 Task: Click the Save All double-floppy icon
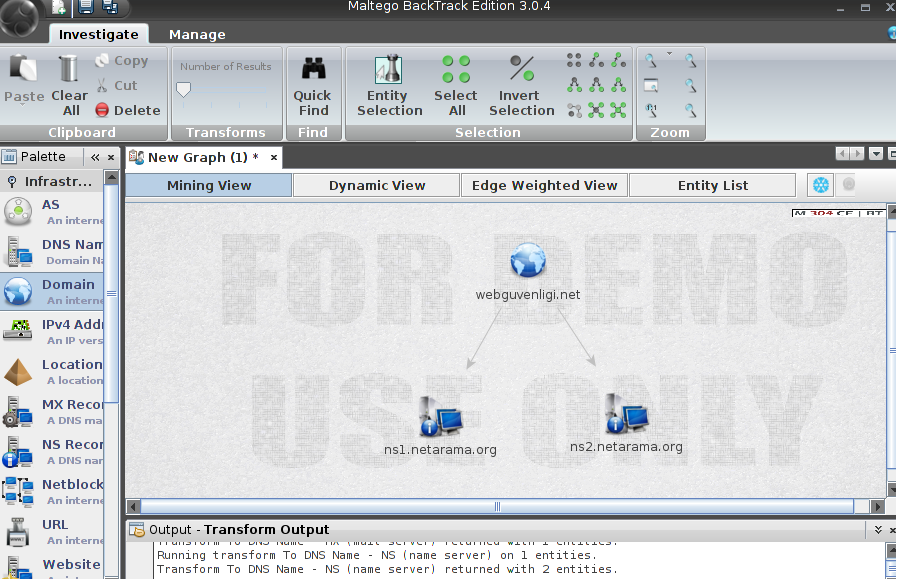click(110, 7)
